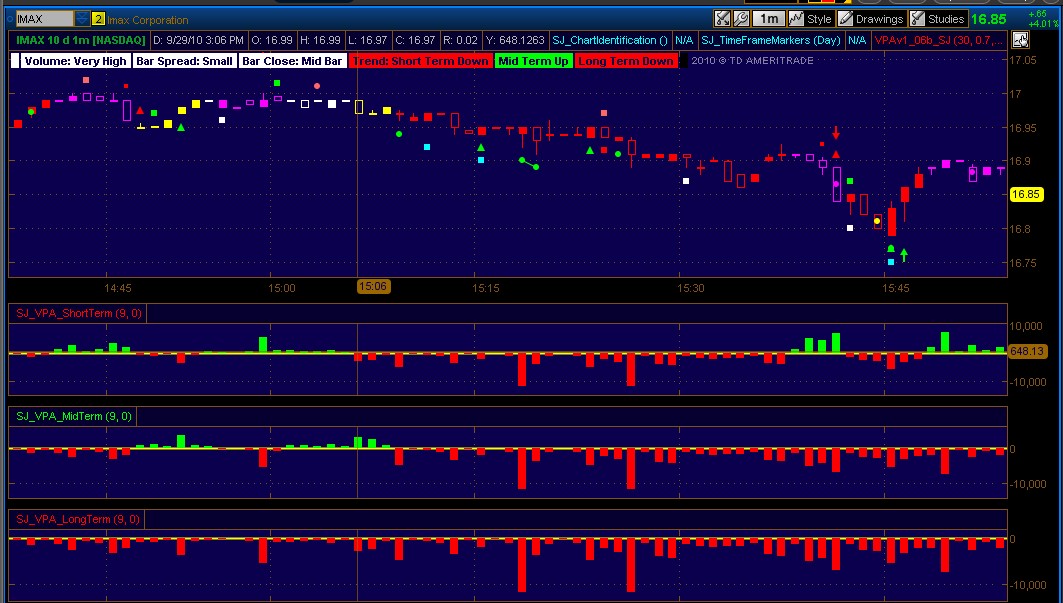Image resolution: width=1063 pixels, height=603 pixels.
Task: Click the H: 16.99 high value
Action: (320, 40)
